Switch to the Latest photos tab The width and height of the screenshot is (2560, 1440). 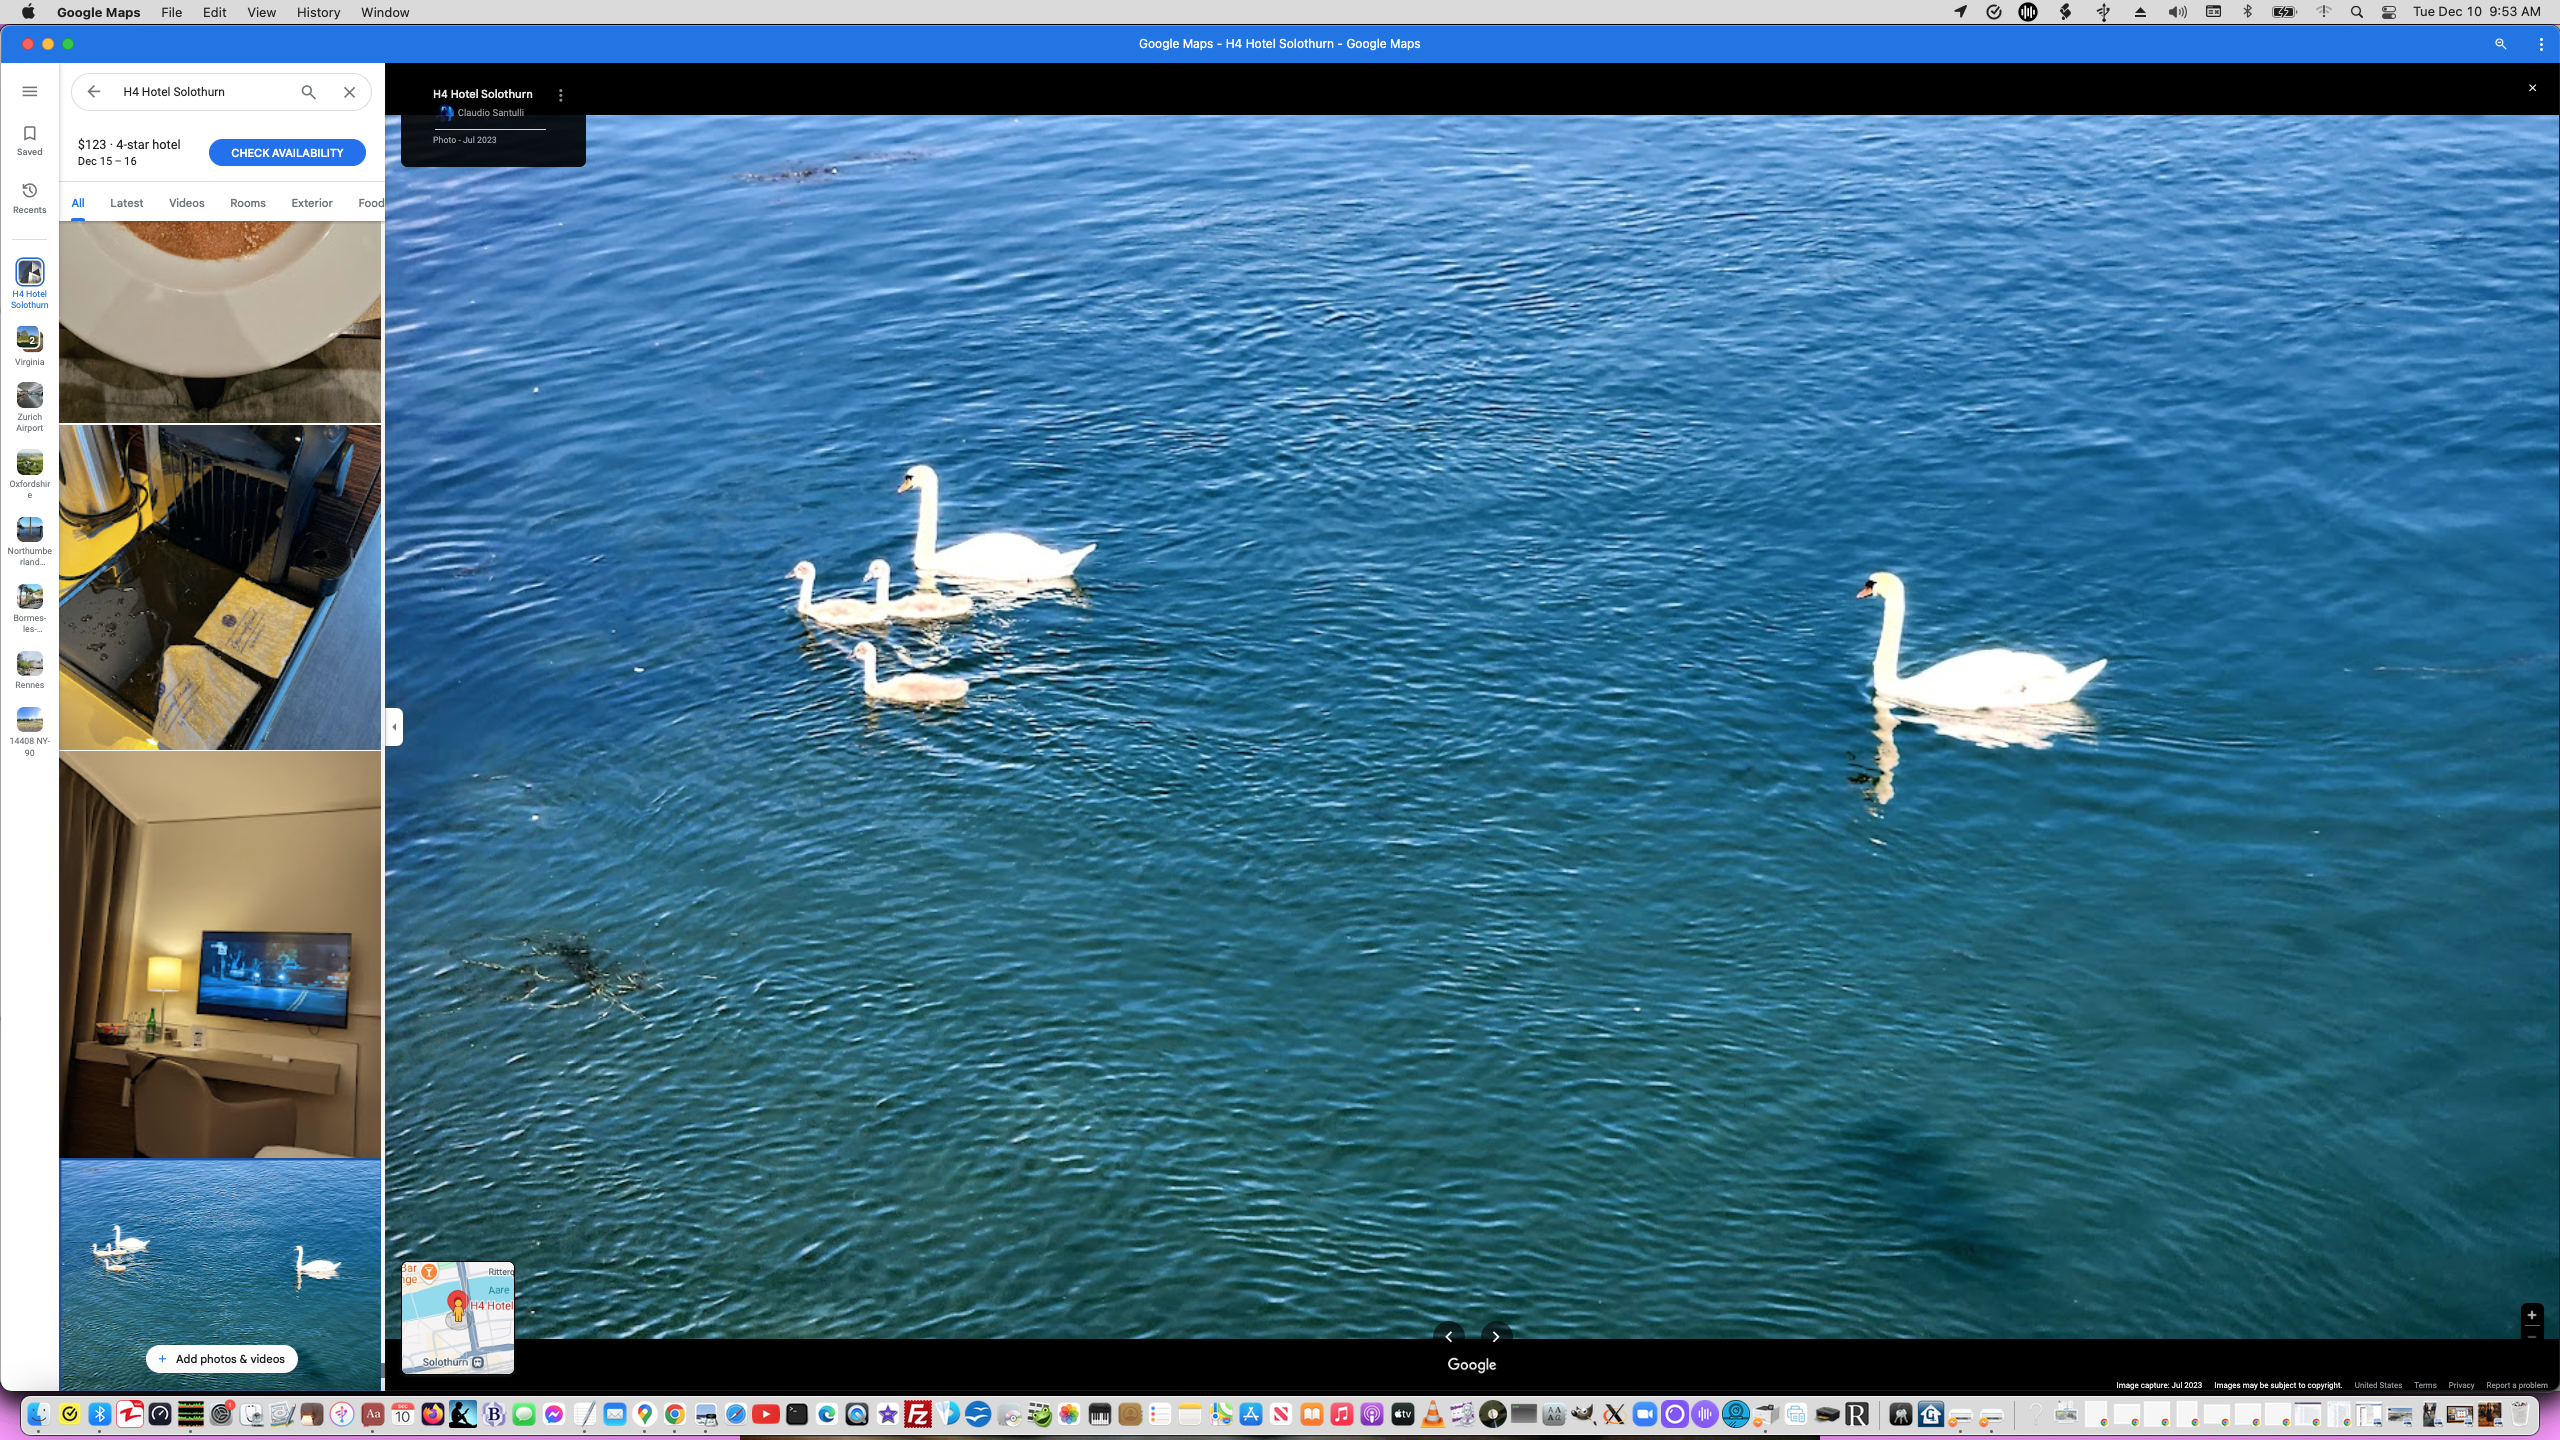click(x=126, y=203)
